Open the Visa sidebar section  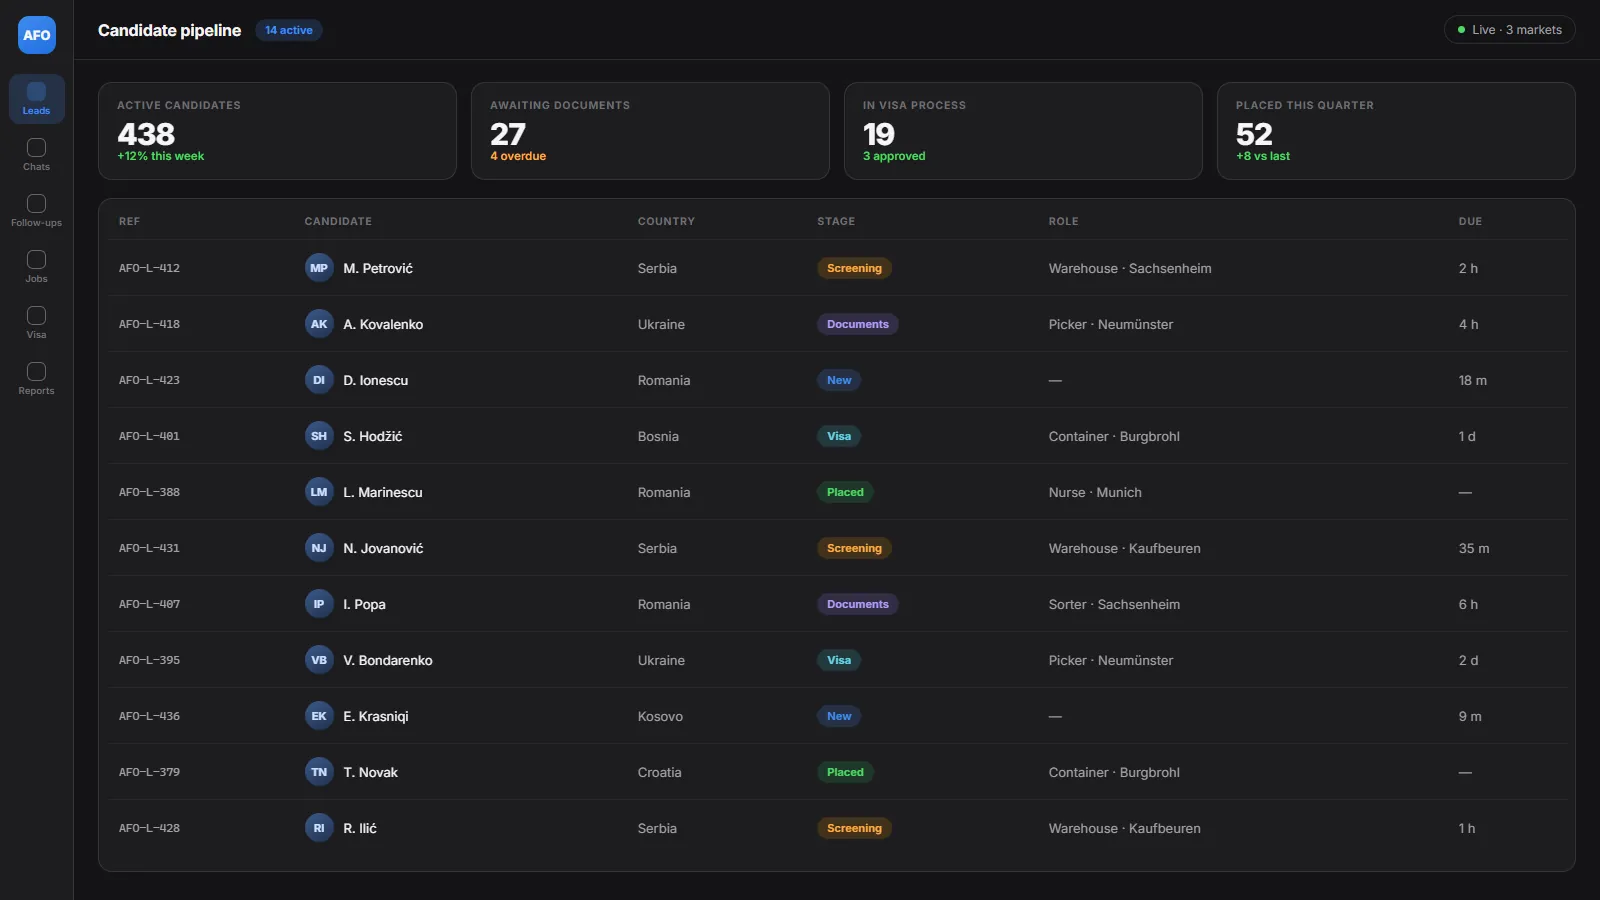(x=36, y=323)
